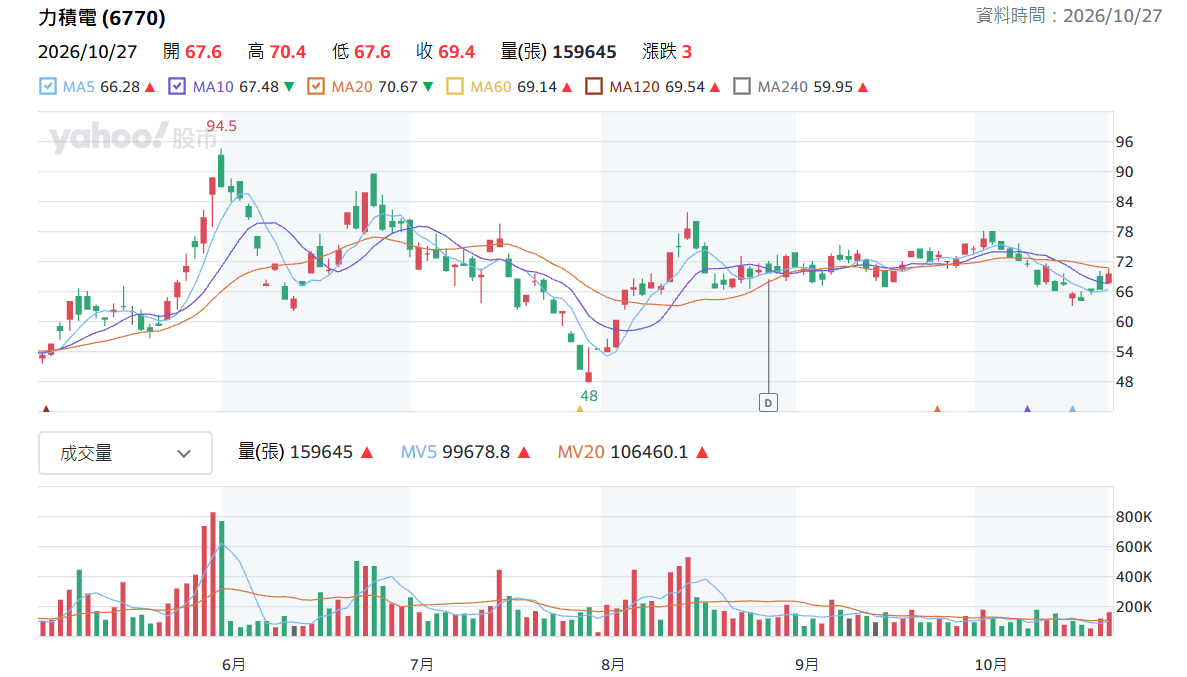
Task: Click the dark brown event triangle on the price chart baseline
Action: click(x=46, y=409)
